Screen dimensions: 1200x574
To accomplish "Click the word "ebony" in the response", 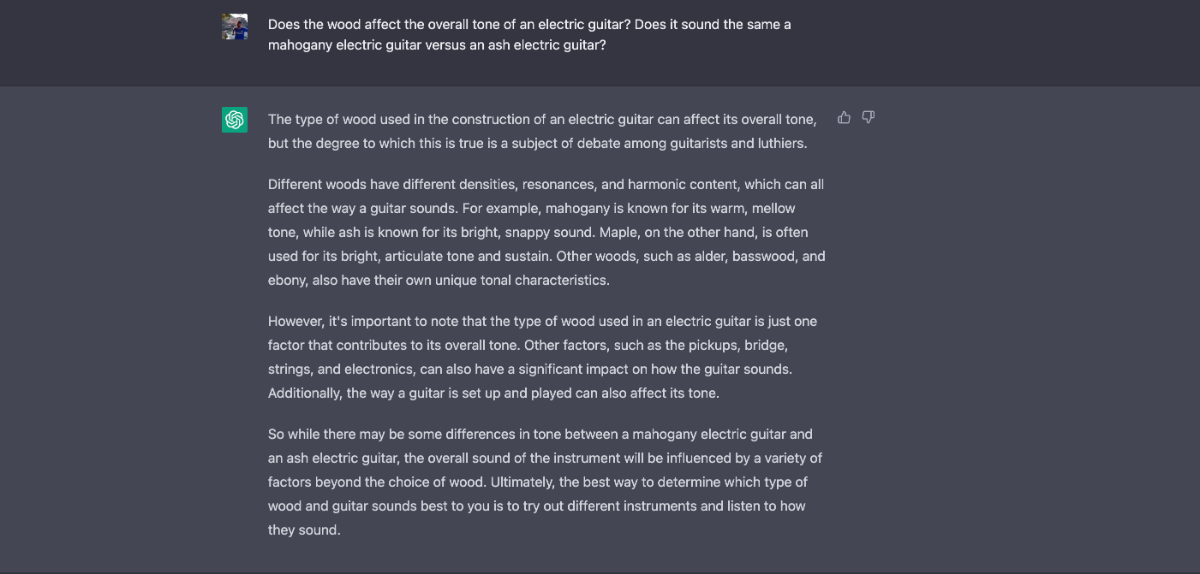I will pos(287,280).
